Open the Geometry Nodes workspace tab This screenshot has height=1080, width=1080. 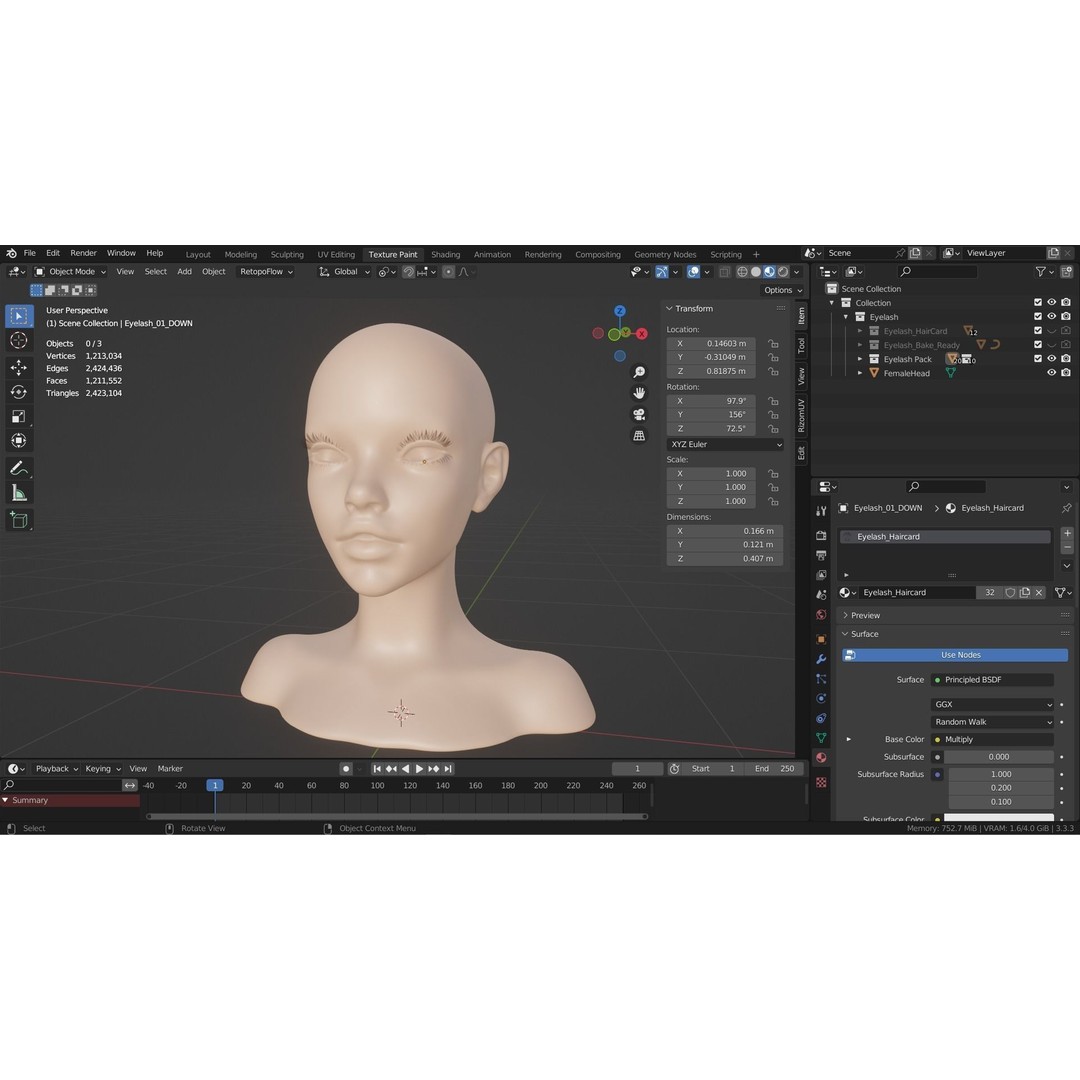pos(665,254)
